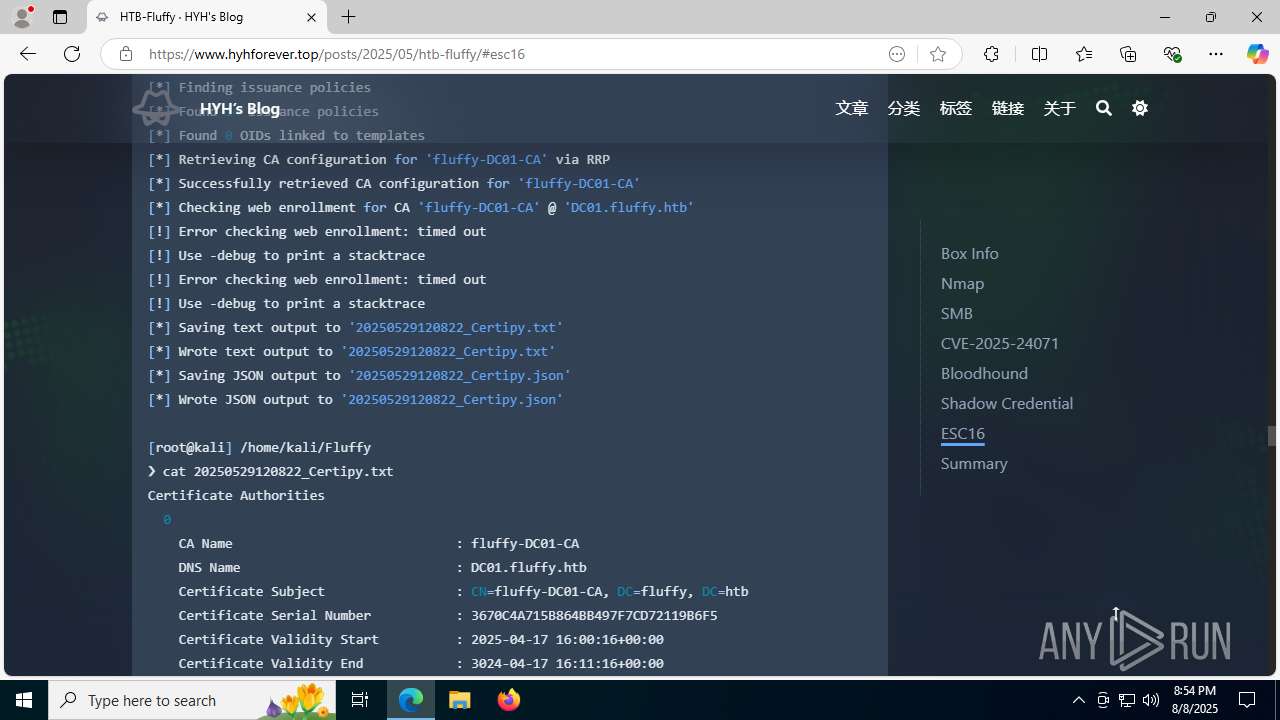This screenshot has height=720, width=1280.
Task: Close the HTB-Fluffy browser tab
Action: coord(311,17)
